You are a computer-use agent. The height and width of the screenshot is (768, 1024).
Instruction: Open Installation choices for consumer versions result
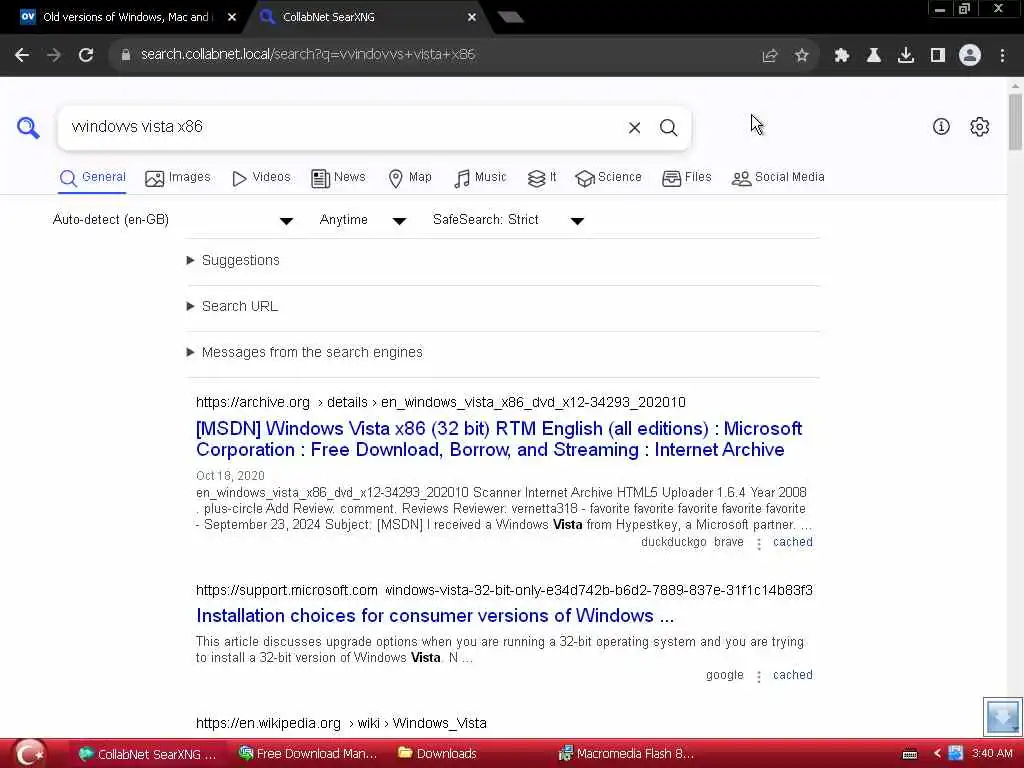pos(435,615)
